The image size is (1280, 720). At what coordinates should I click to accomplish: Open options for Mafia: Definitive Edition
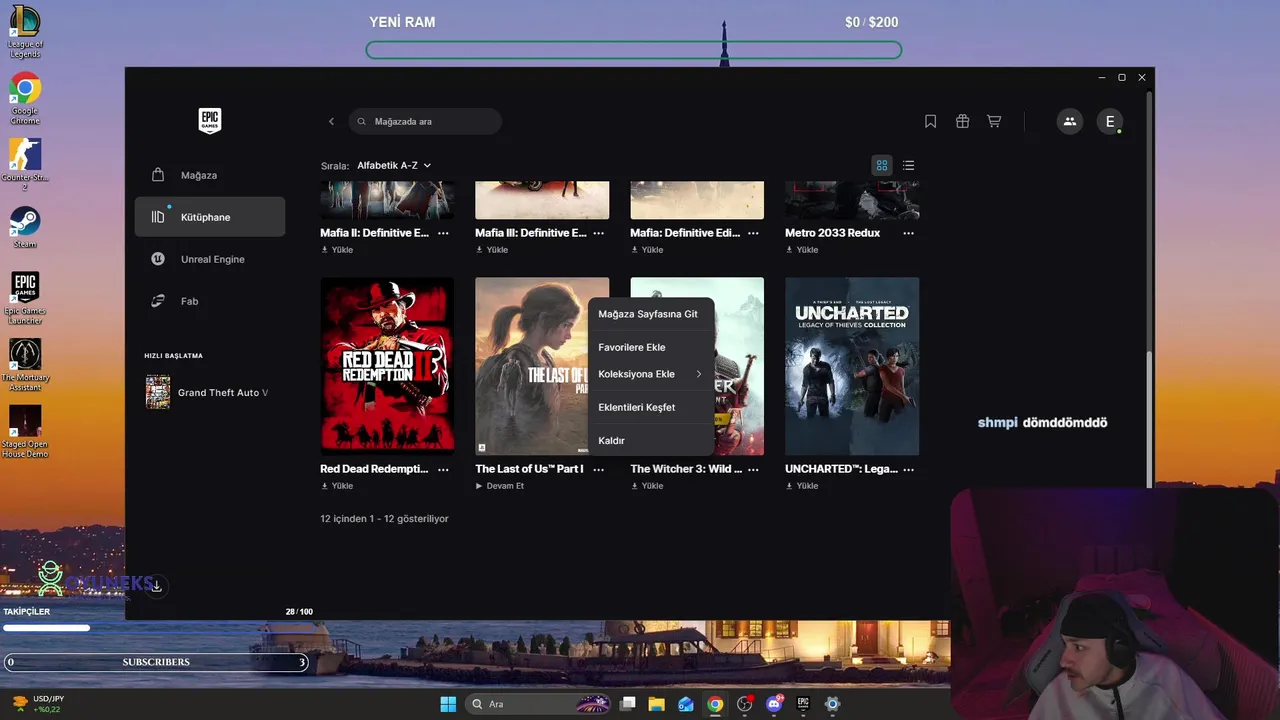coord(753,233)
